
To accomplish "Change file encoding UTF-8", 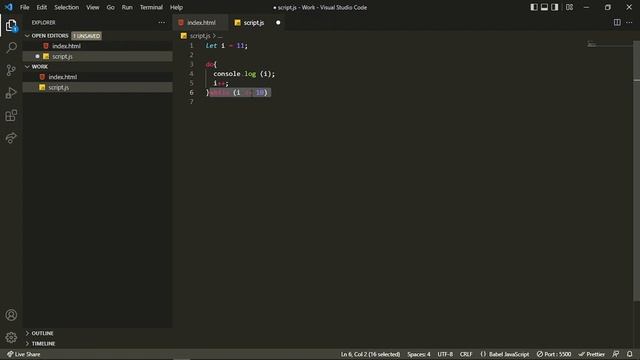I will (x=445, y=354).
